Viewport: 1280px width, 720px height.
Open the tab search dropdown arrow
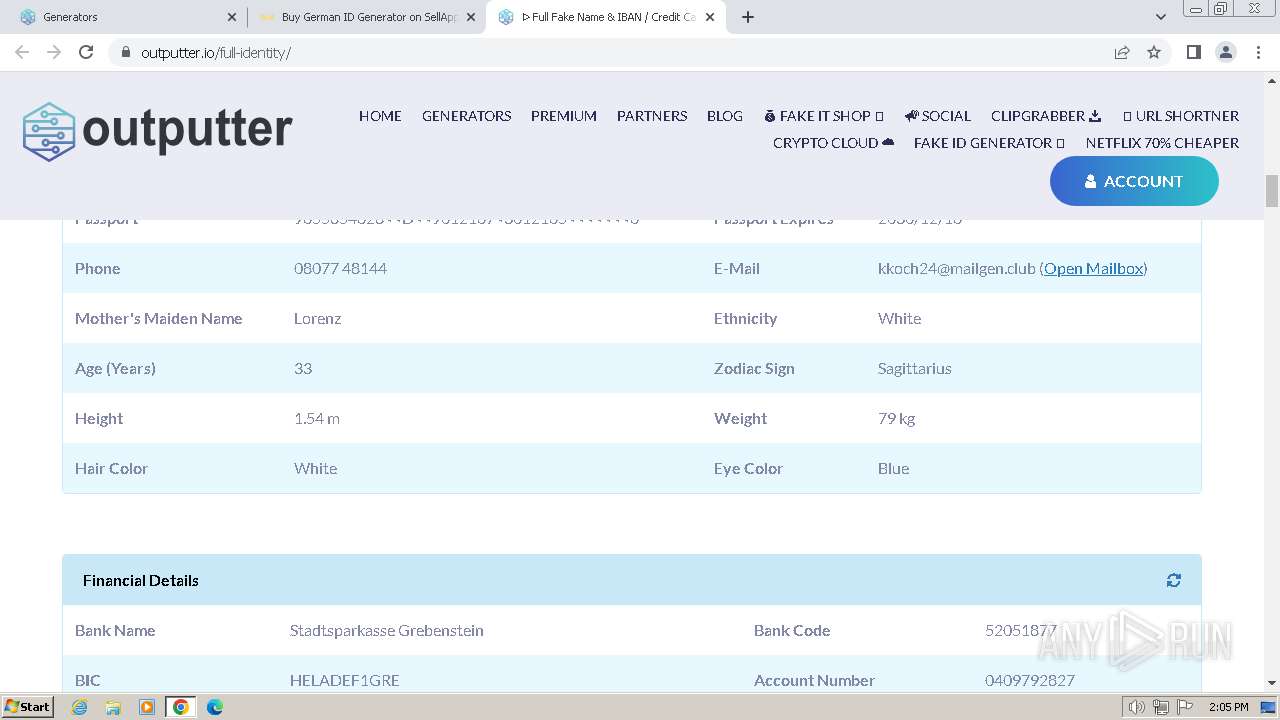pyautogui.click(x=1161, y=17)
